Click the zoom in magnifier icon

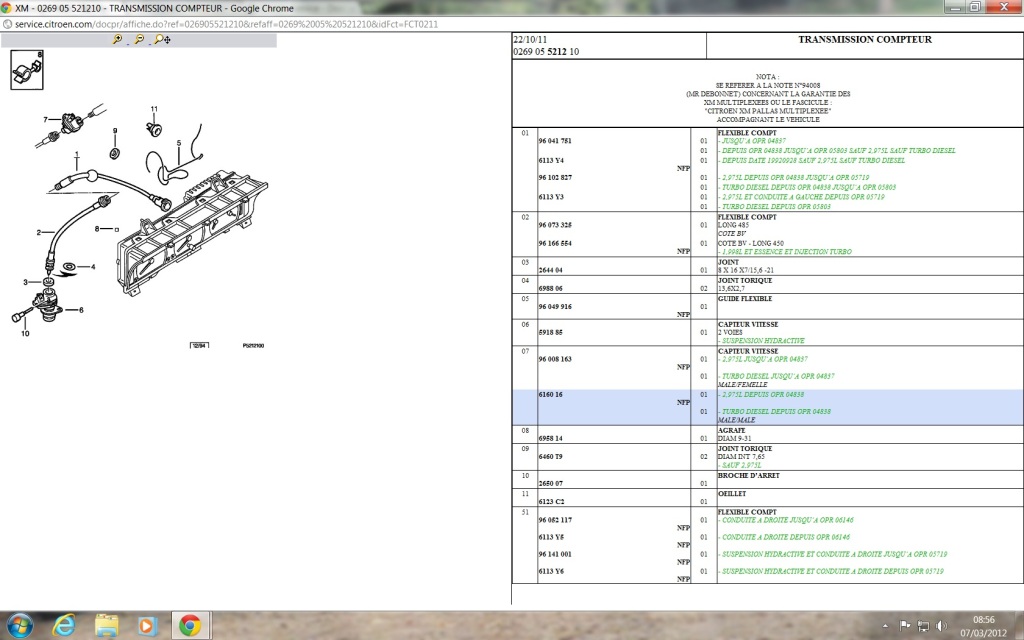117,40
